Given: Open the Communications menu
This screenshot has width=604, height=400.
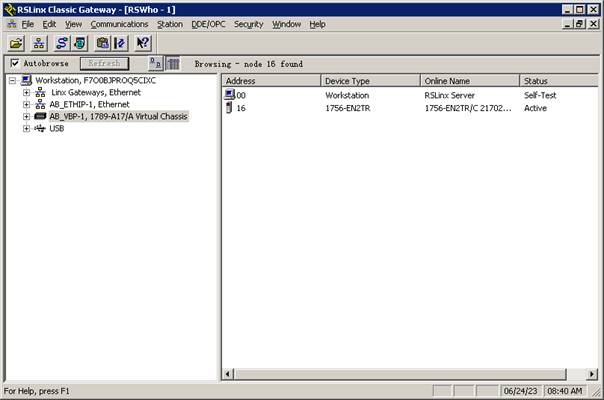Looking at the screenshot, I should 119,24.
